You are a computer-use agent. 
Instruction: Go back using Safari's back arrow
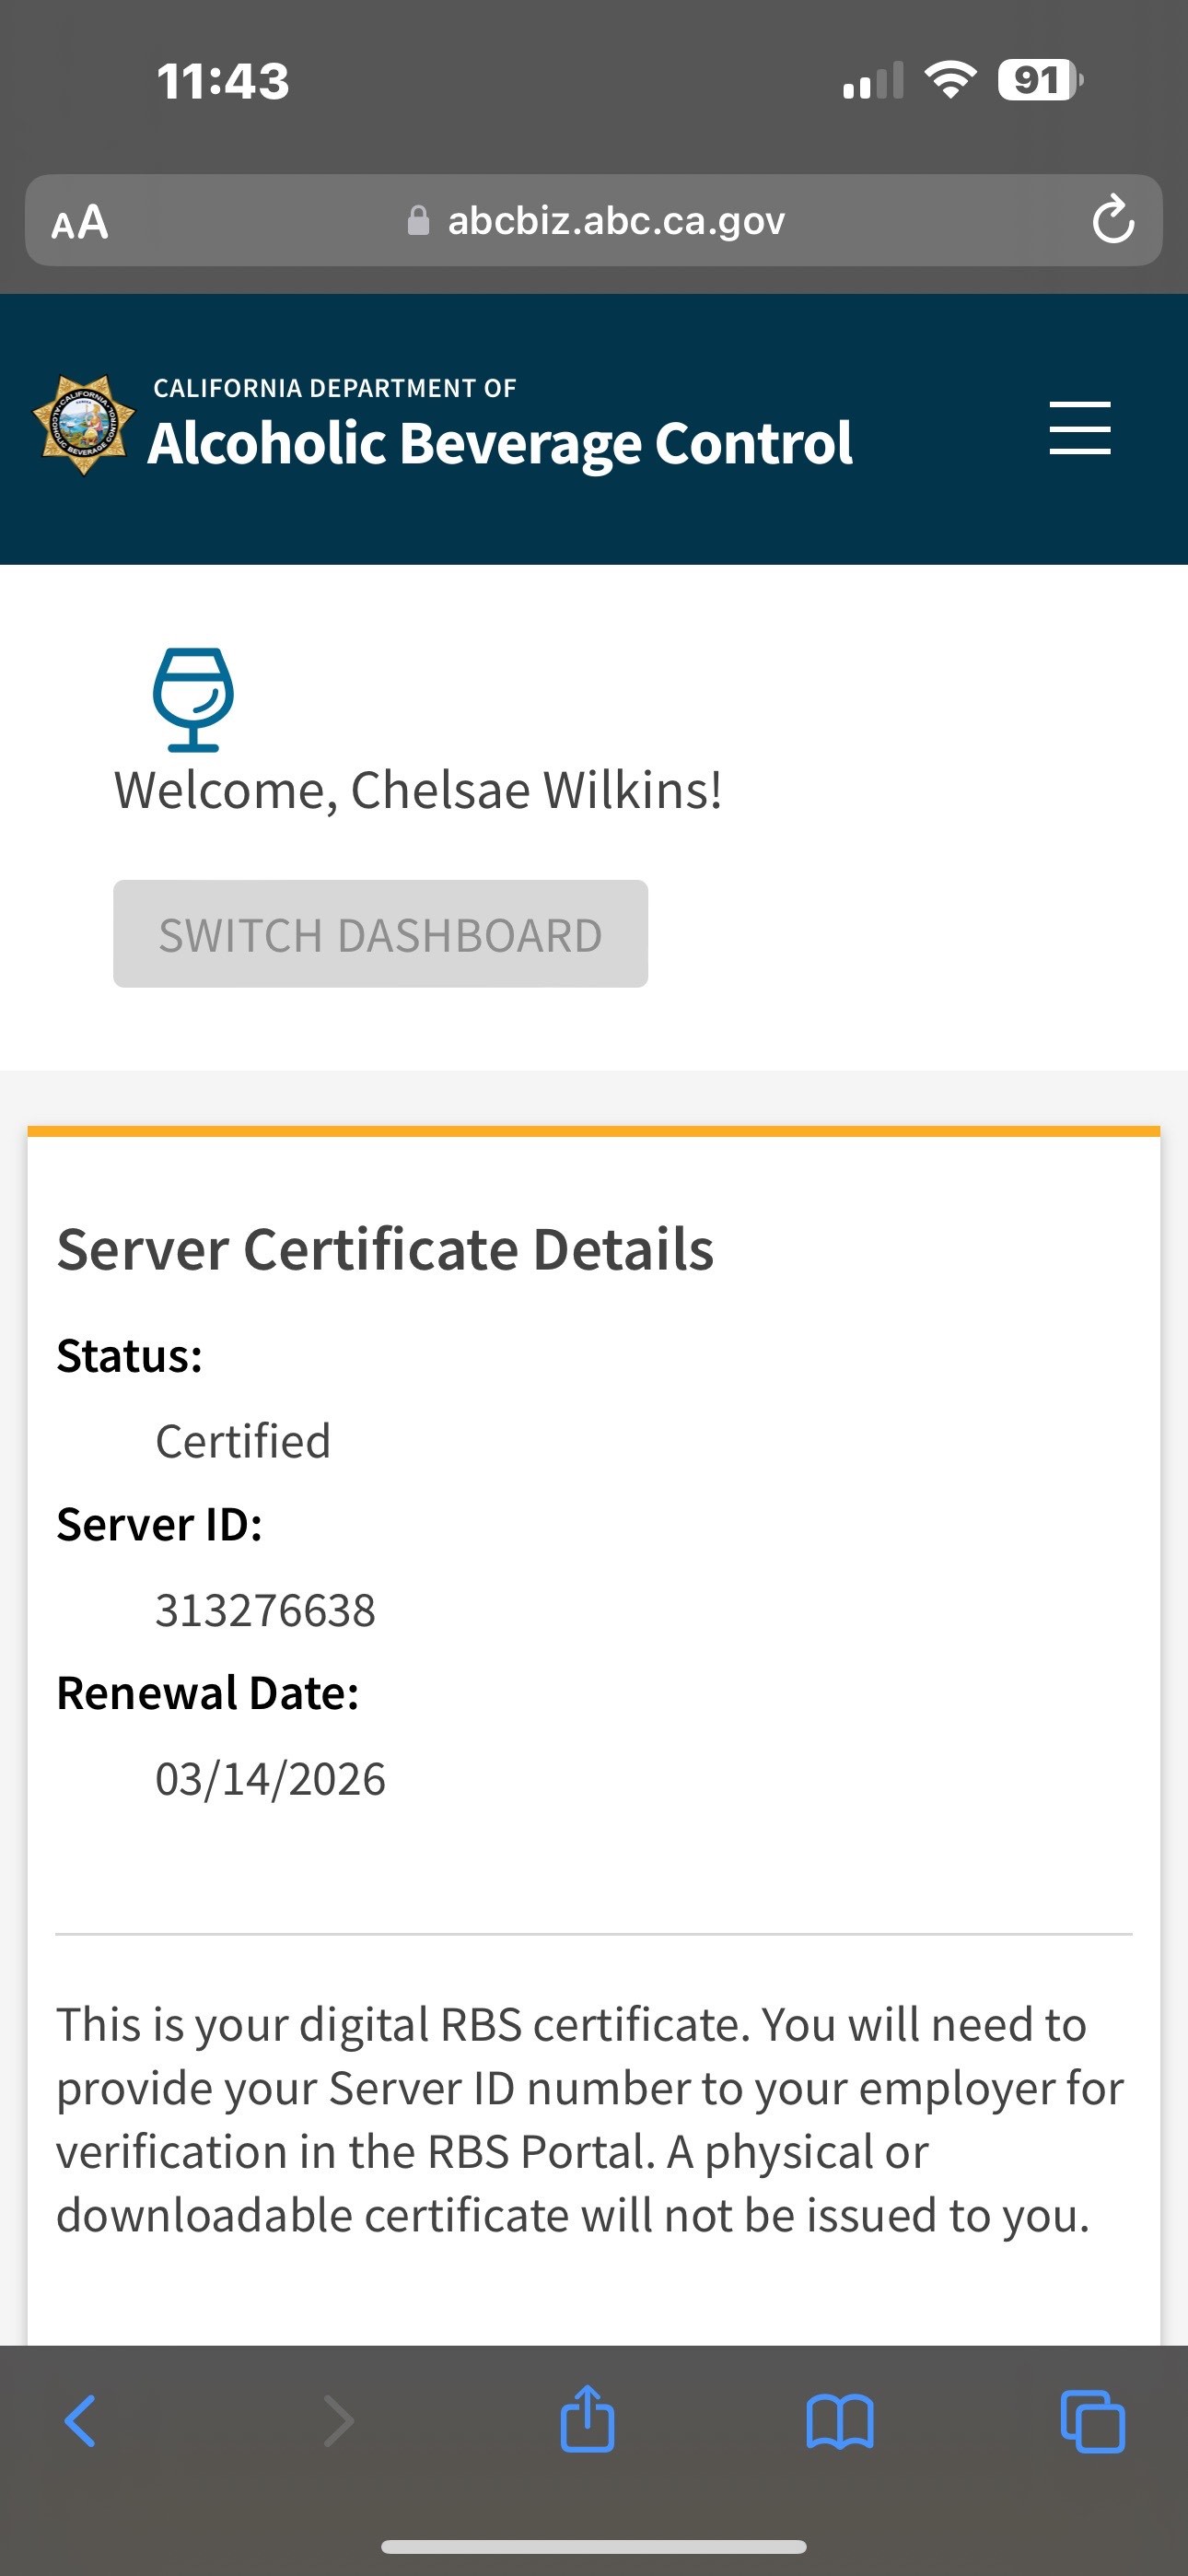point(80,2421)
